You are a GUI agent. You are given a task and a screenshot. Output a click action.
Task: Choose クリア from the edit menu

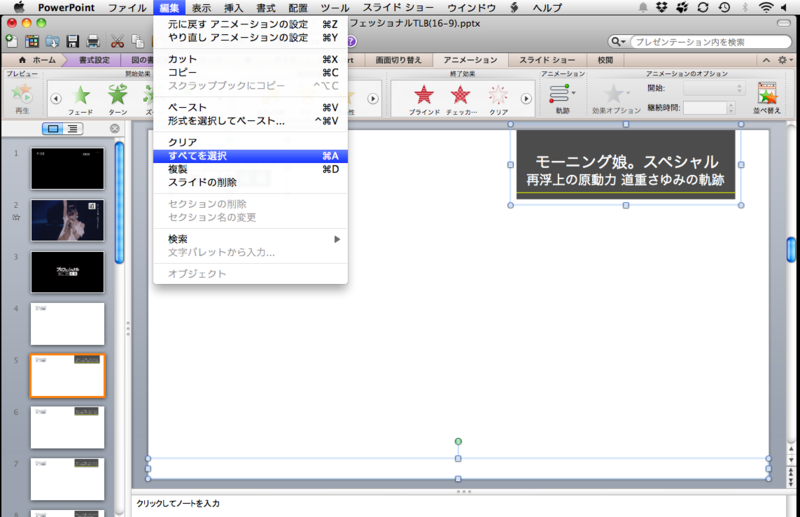tap(251, 142)
